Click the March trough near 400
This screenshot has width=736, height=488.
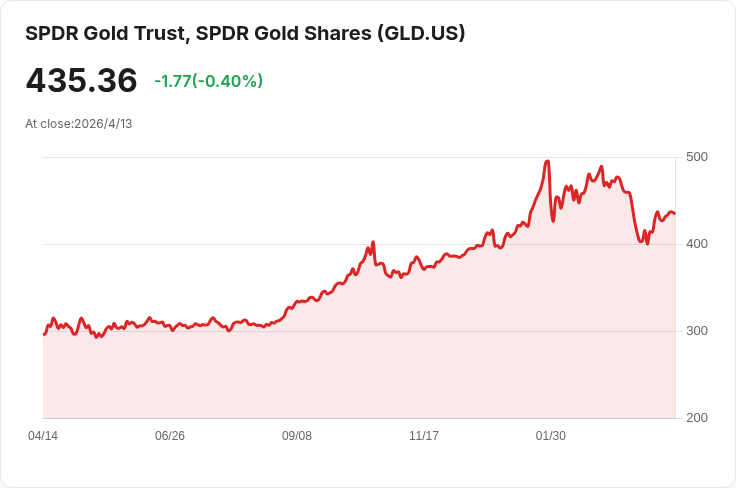(647, 244)
